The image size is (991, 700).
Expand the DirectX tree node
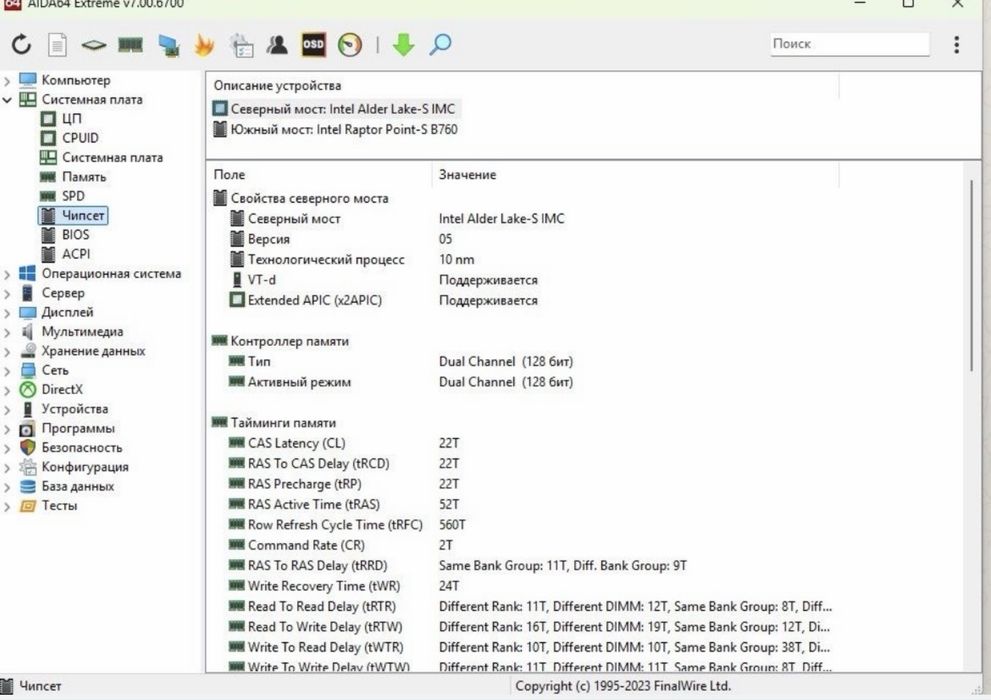(x=7, y=390)
